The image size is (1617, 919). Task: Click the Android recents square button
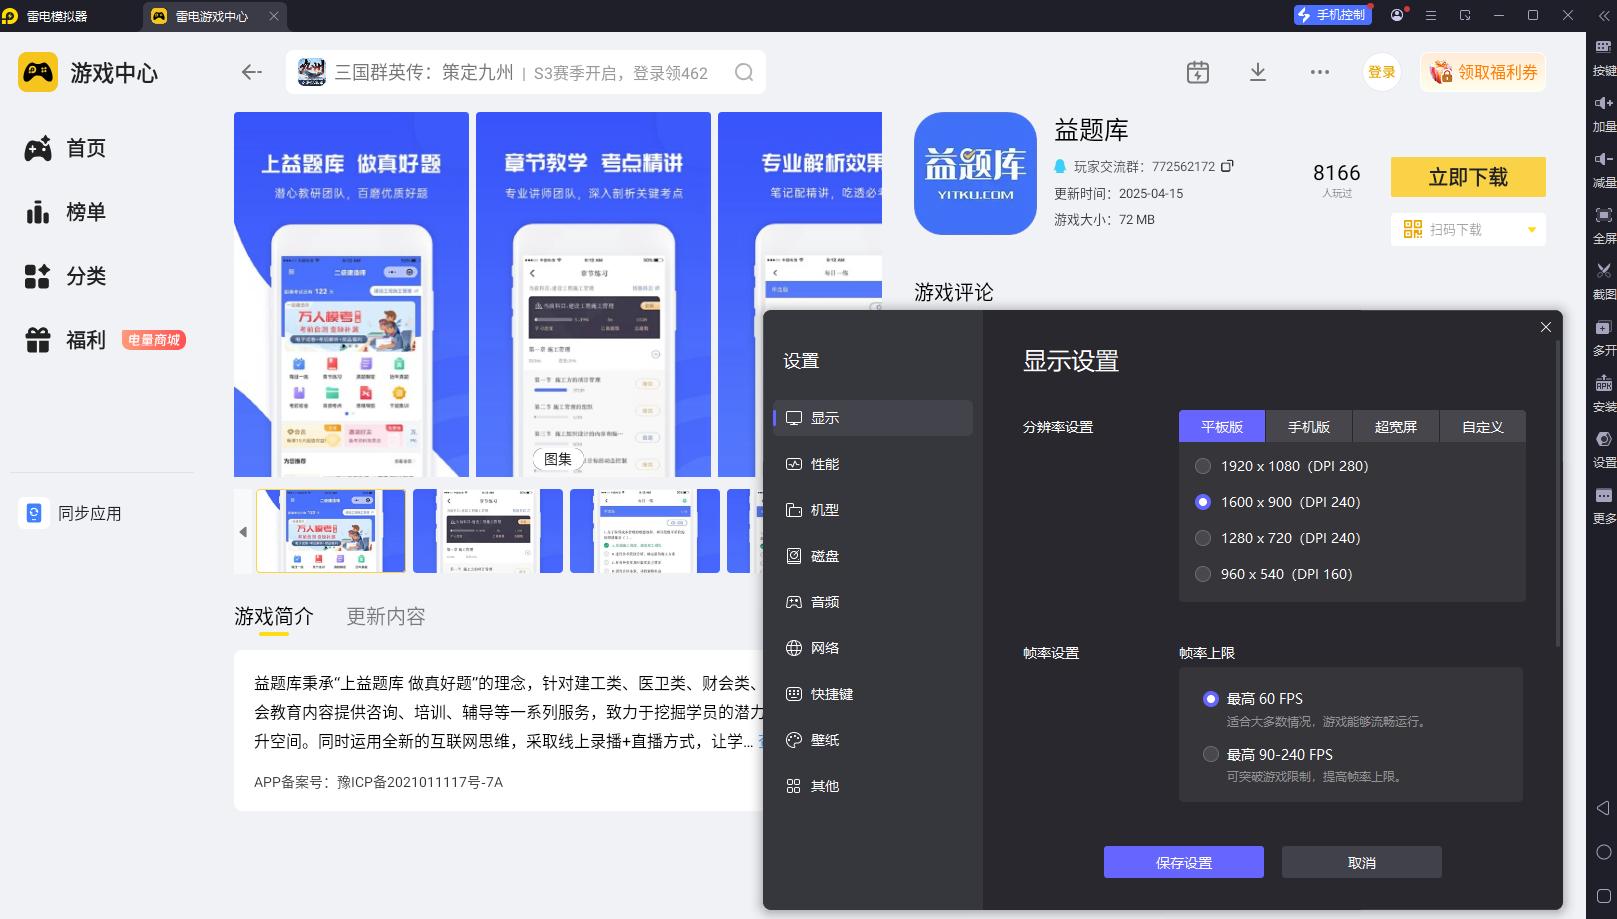(x=1603, y=896)
